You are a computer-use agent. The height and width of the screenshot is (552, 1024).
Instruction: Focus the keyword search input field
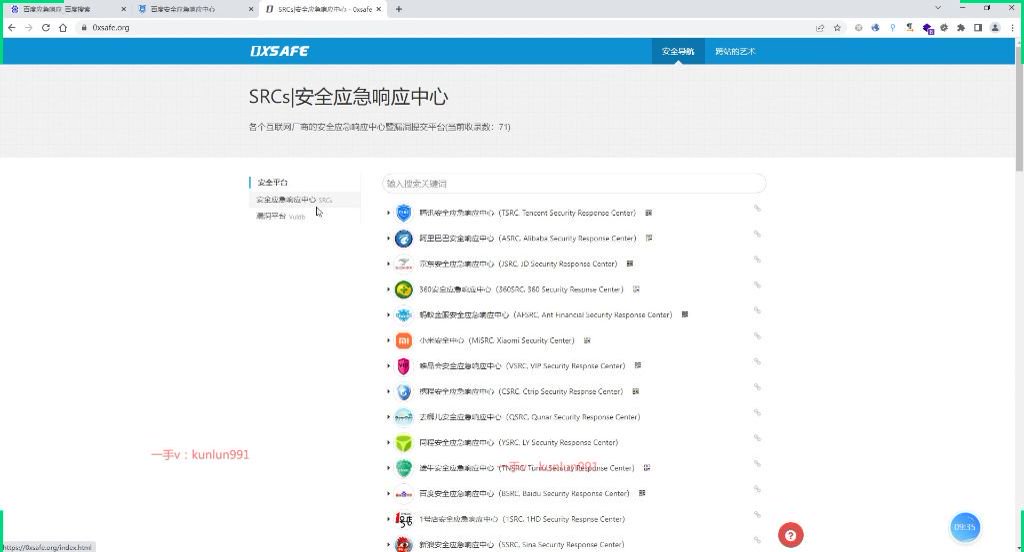tap(573, 184)
